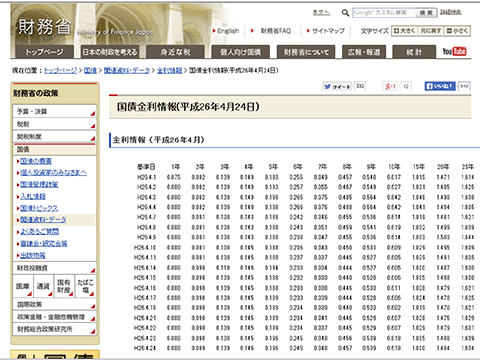Click the 0.075 value in H26.4.1 row
This screenshot has height=360, width=480.
pyautogui.click(x=174, y=177)
